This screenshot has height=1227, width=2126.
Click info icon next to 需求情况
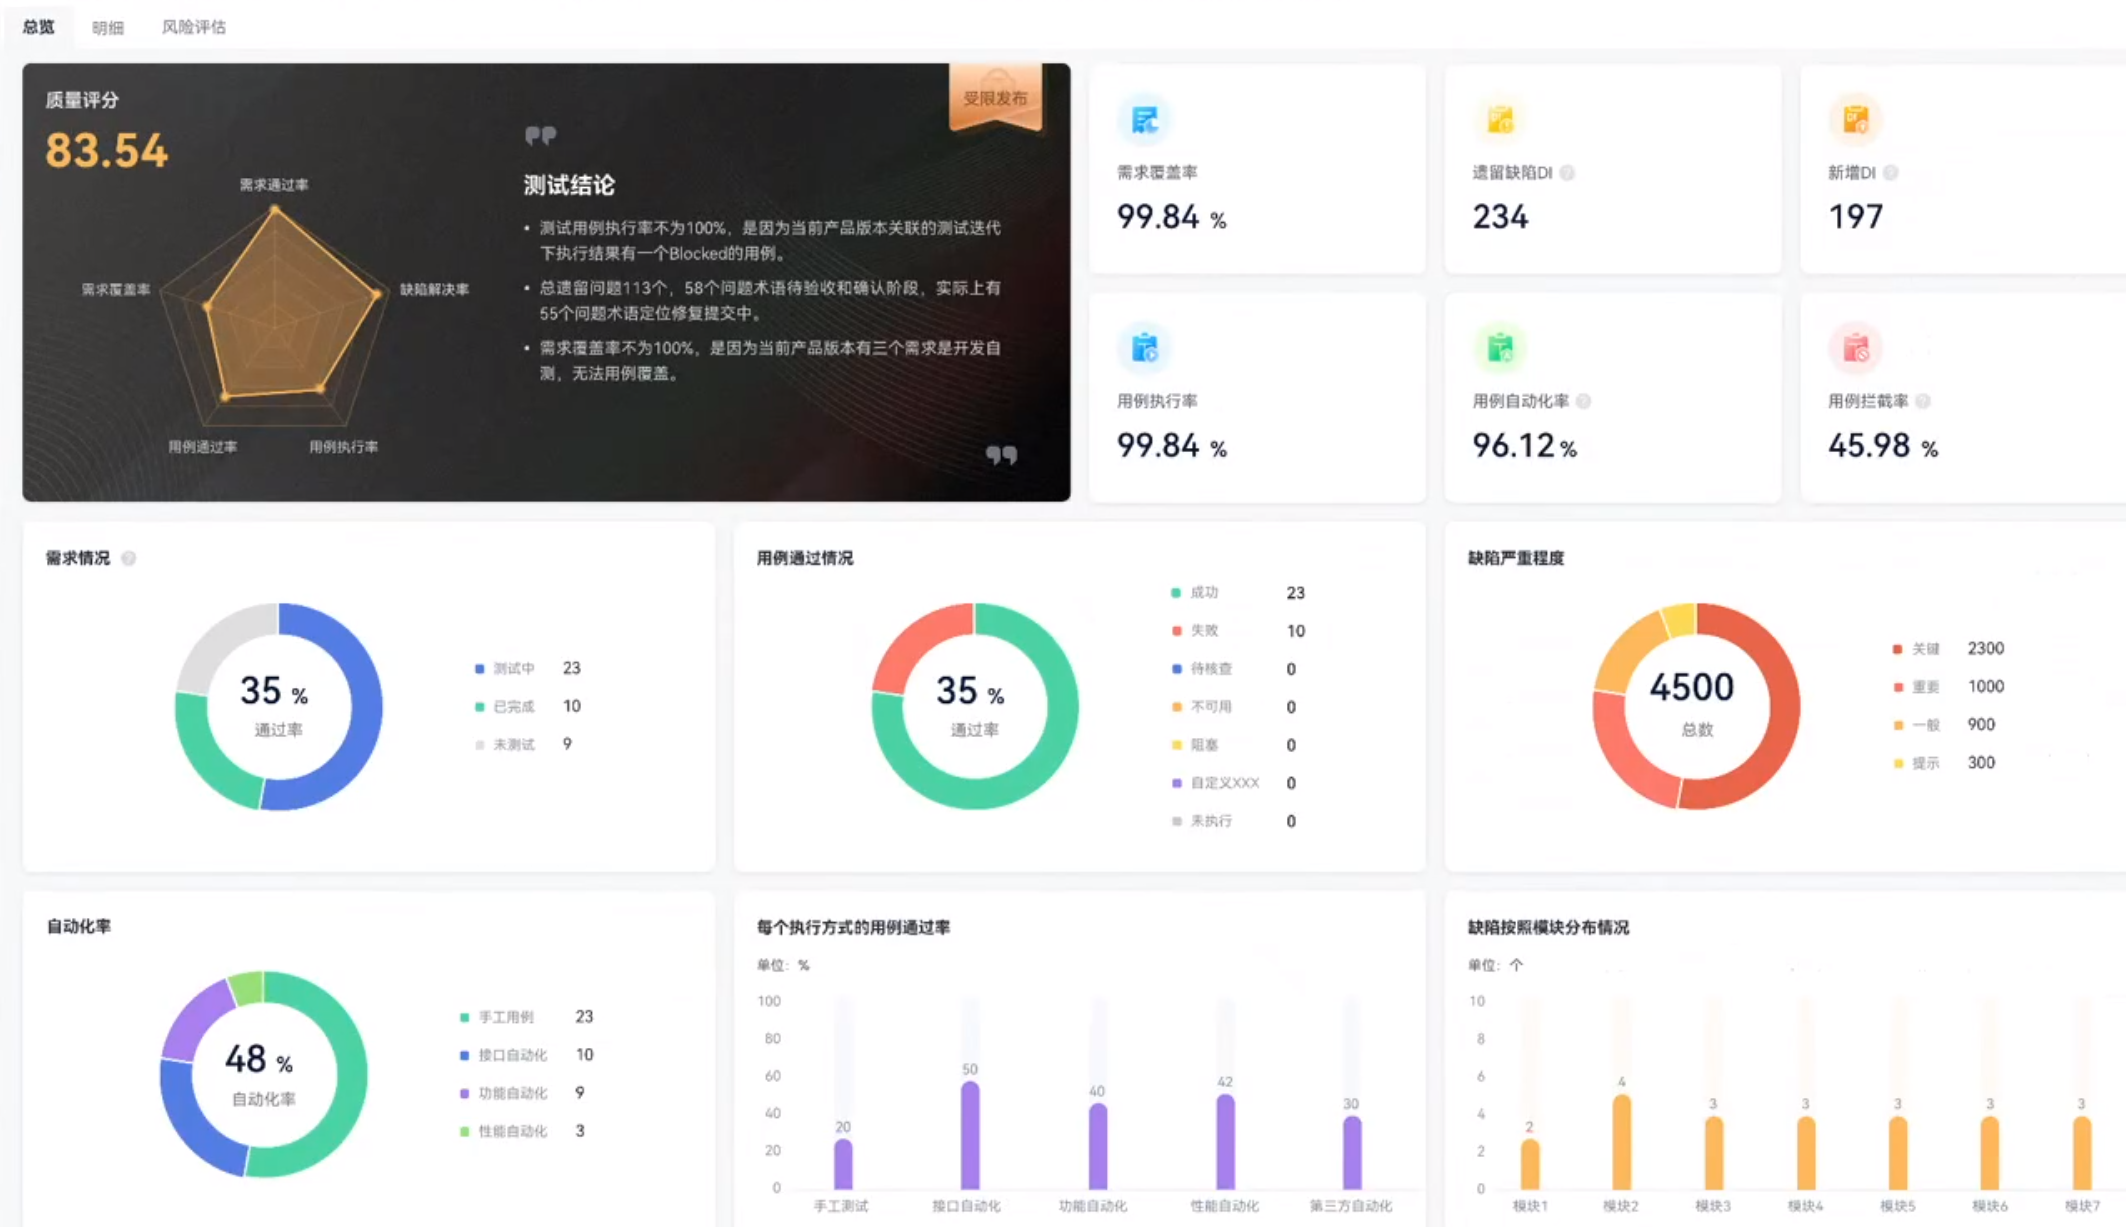click(128, 558)
